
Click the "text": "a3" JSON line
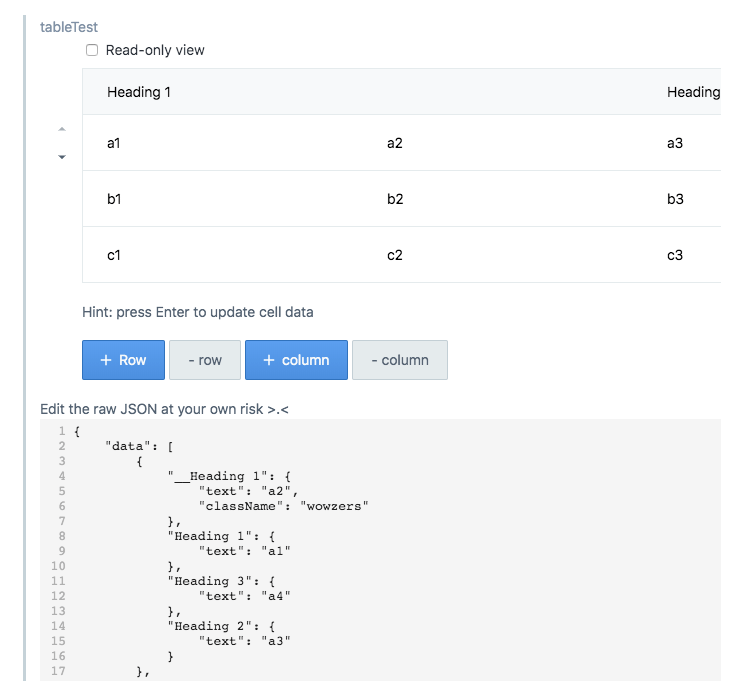pos(245,641)
